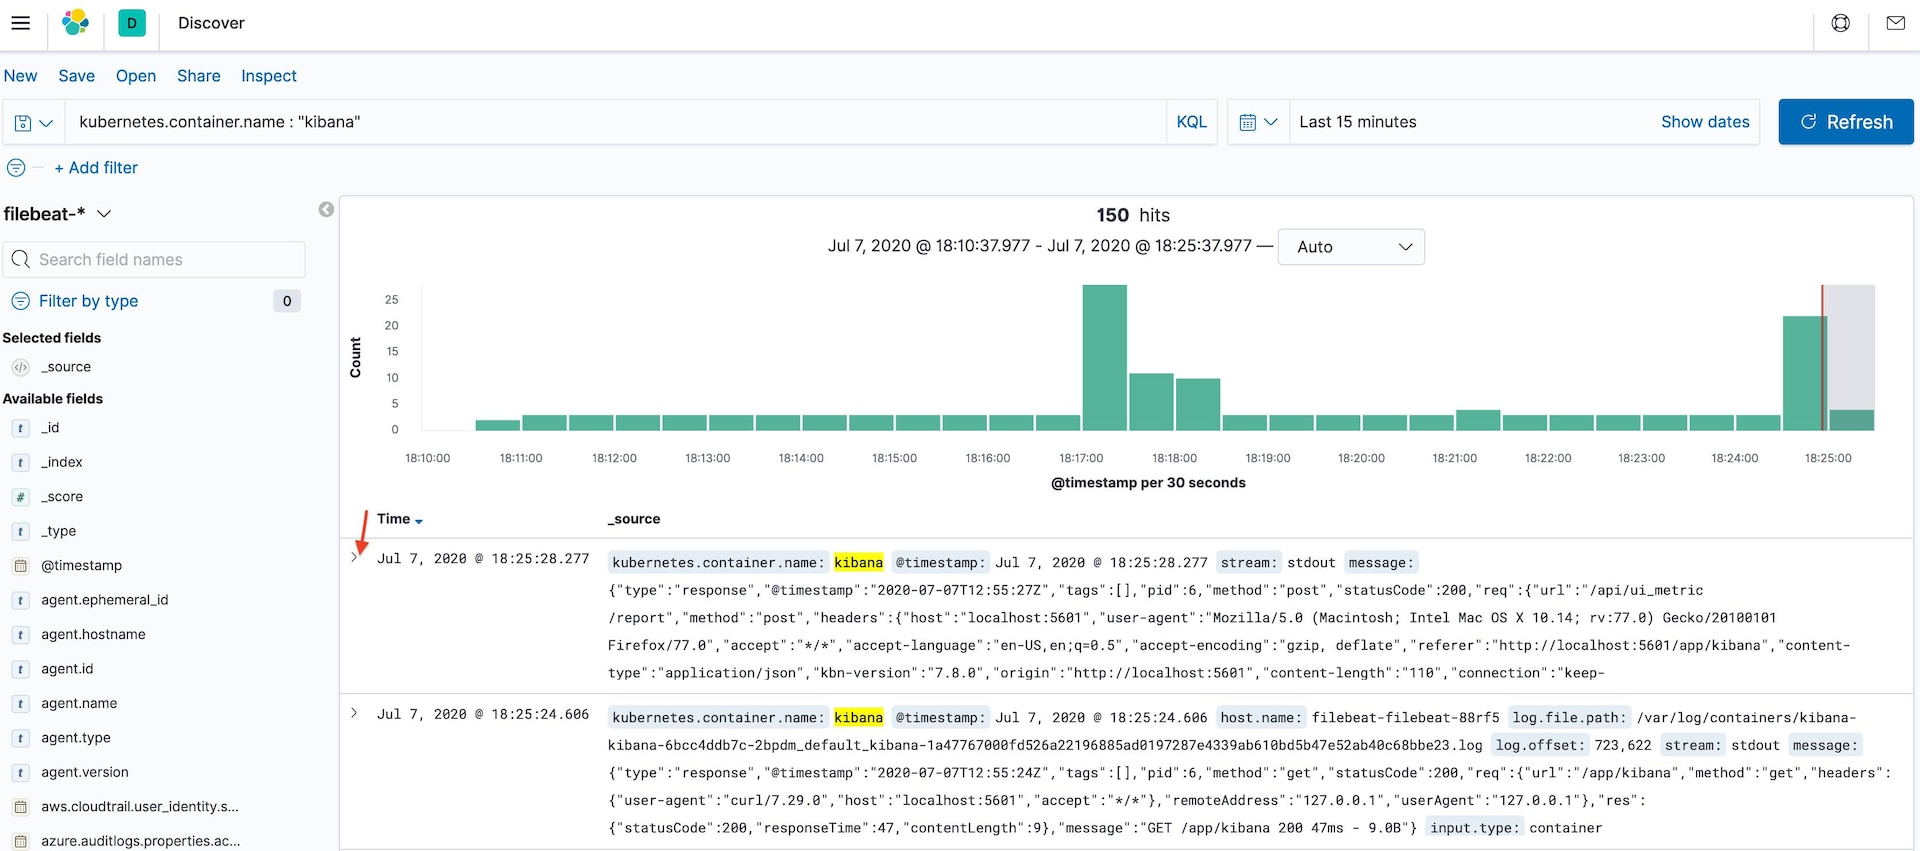Screen dimensions: 1920x851
Task: Select the azure.auditlogs.properties field
Action: click(x=140, y=842)
